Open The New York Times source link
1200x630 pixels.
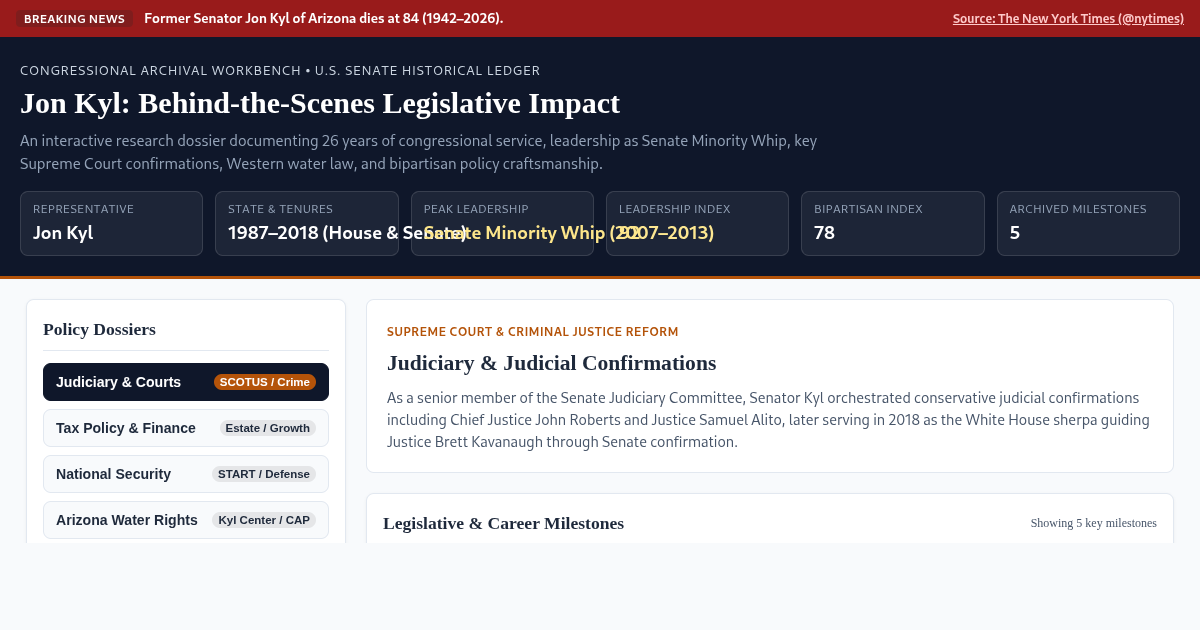pos(1068,19)
